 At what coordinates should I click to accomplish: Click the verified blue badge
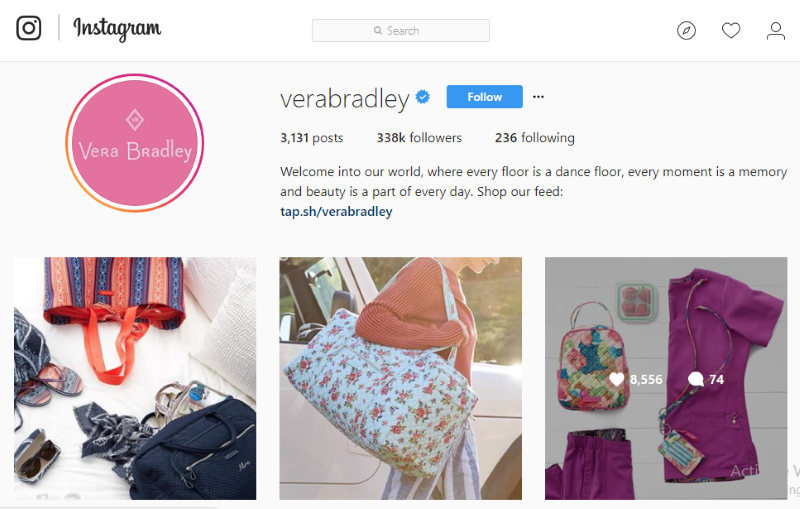(422, 96)
